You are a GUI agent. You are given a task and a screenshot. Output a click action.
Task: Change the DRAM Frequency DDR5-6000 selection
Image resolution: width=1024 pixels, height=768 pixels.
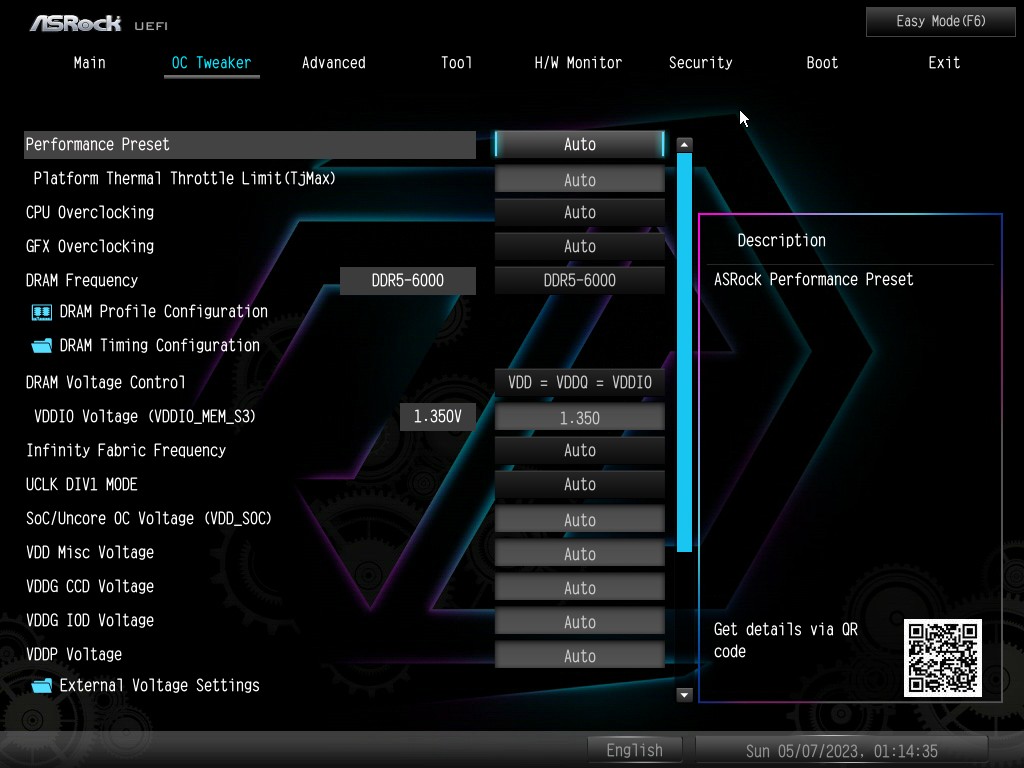tap(579, 281)
